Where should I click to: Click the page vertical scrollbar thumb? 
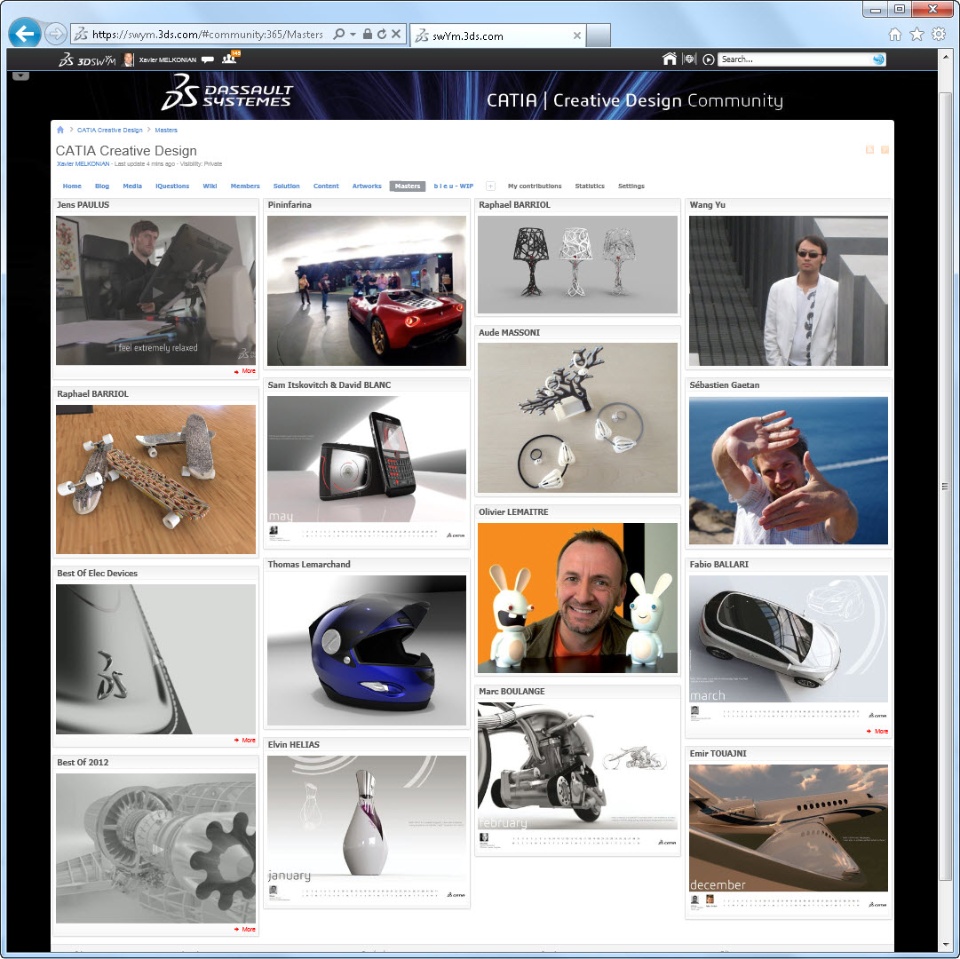[945, 487]
